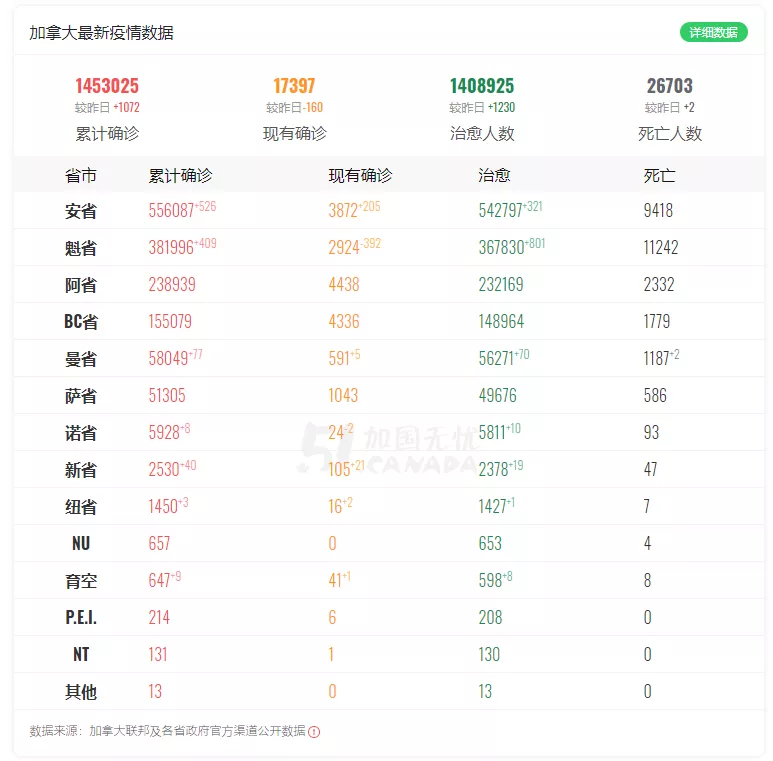The image size is (773, 761).
Task: Select the 其他 row name
Action: point(81,692)
